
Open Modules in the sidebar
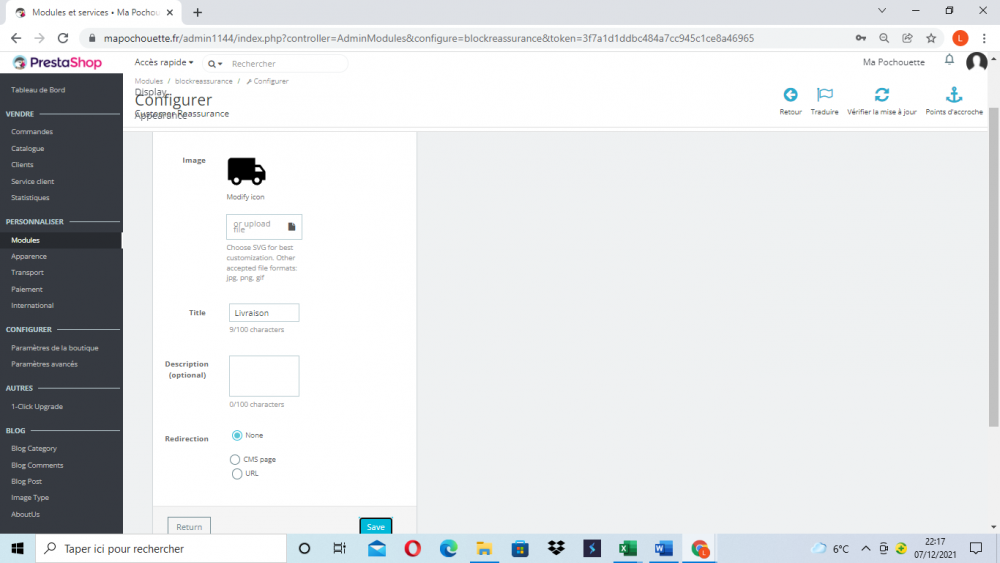[26, 240]
